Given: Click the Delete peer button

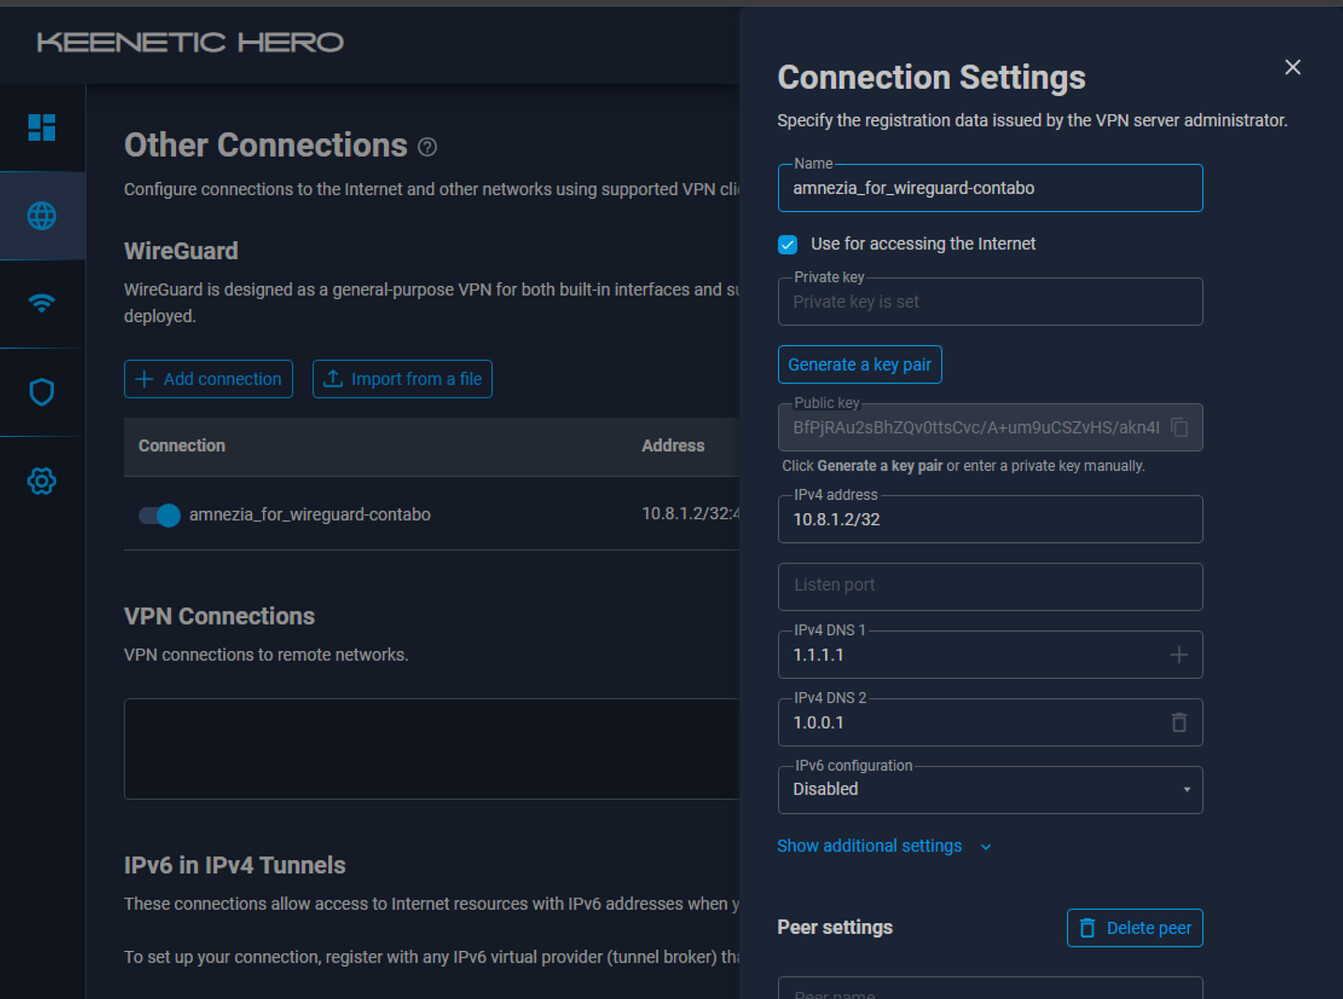Looking at the screenshot, I should tap(1134, 928).
